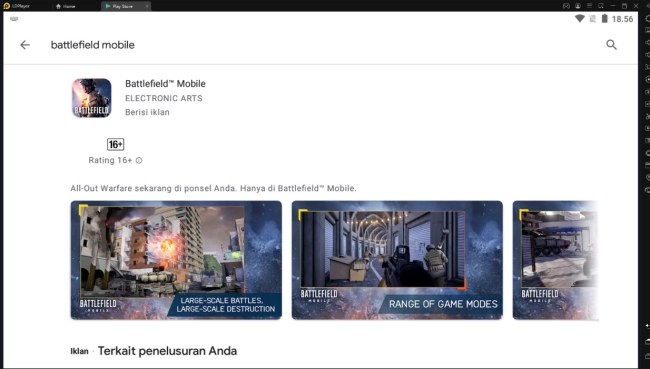This screenshot has width=650, height=369.
Task: Open Large-Scale Battles screenshot
Action: coord(176,260)
